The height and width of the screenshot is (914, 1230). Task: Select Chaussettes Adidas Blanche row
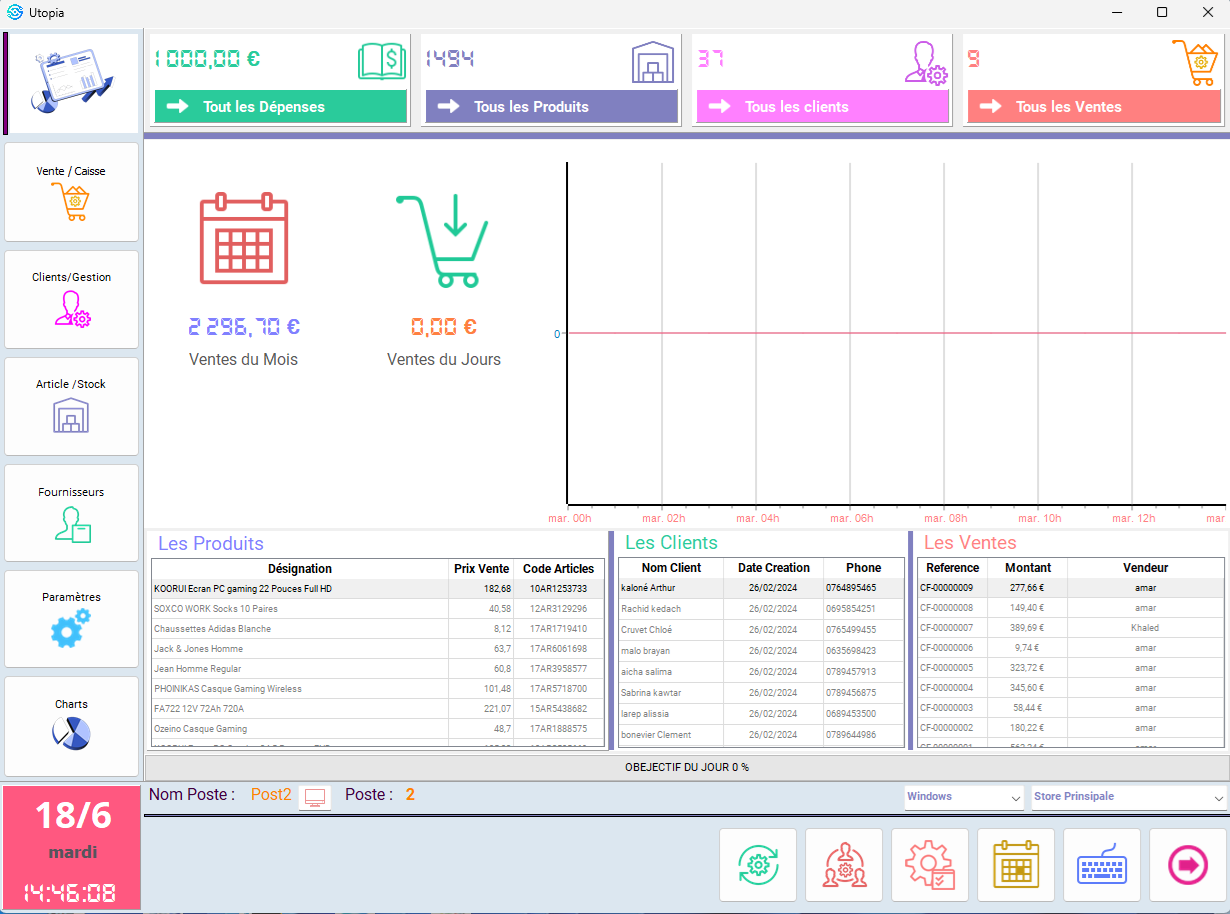378,629
